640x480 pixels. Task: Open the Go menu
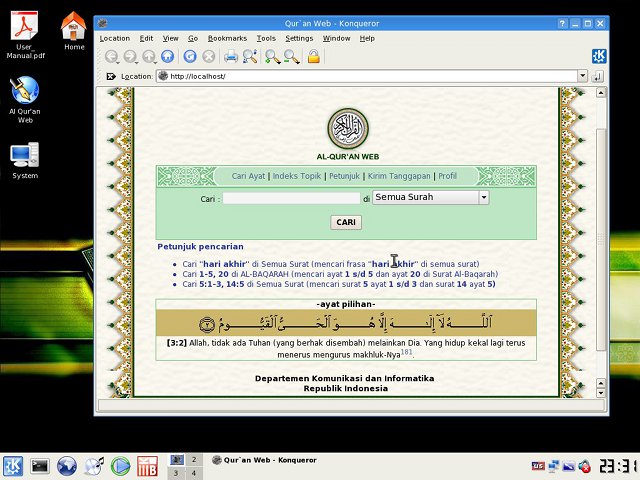click(x=193, y=38)
